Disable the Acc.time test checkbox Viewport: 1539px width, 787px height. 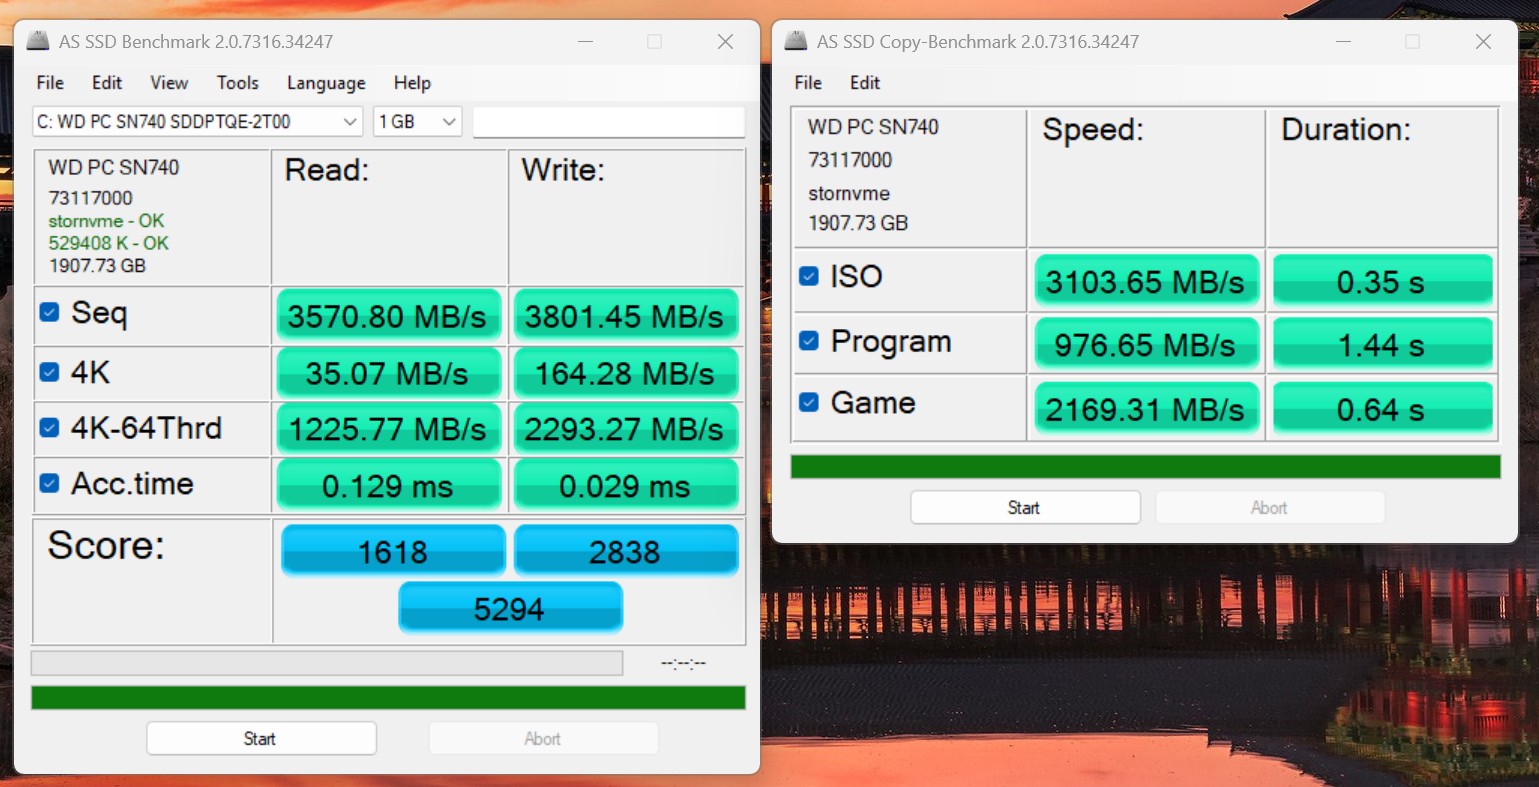pos(49,484)
